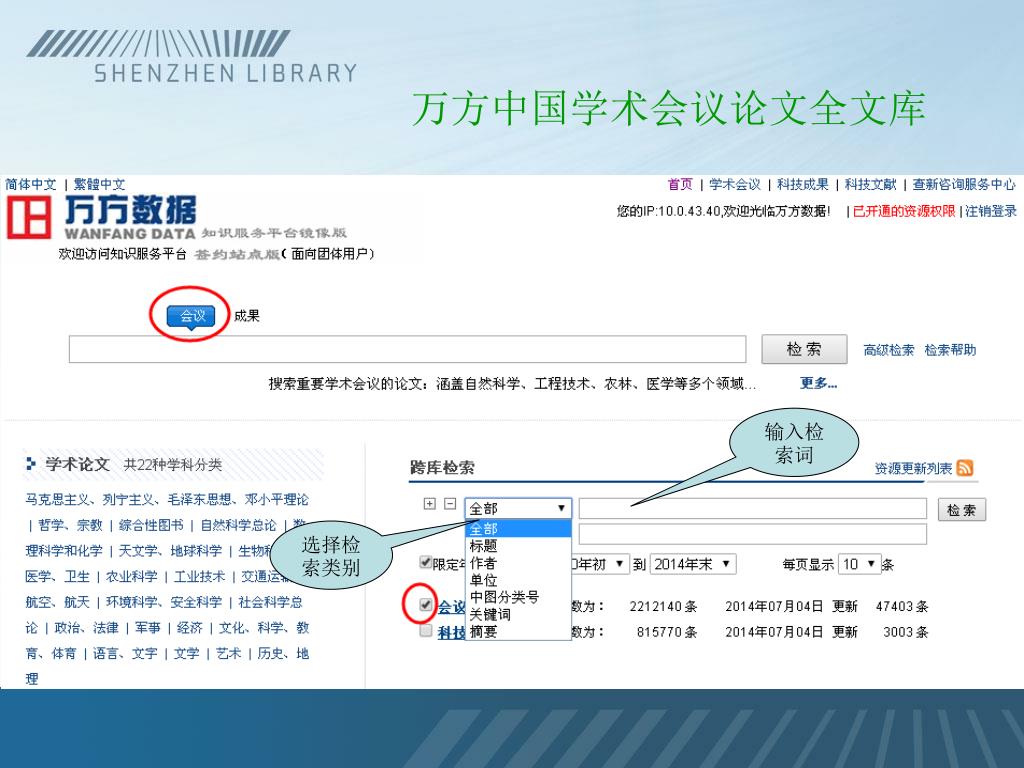Select 全部 in the dropdown list
Screen dimensions: 1024x768
[x=518, y=528]
